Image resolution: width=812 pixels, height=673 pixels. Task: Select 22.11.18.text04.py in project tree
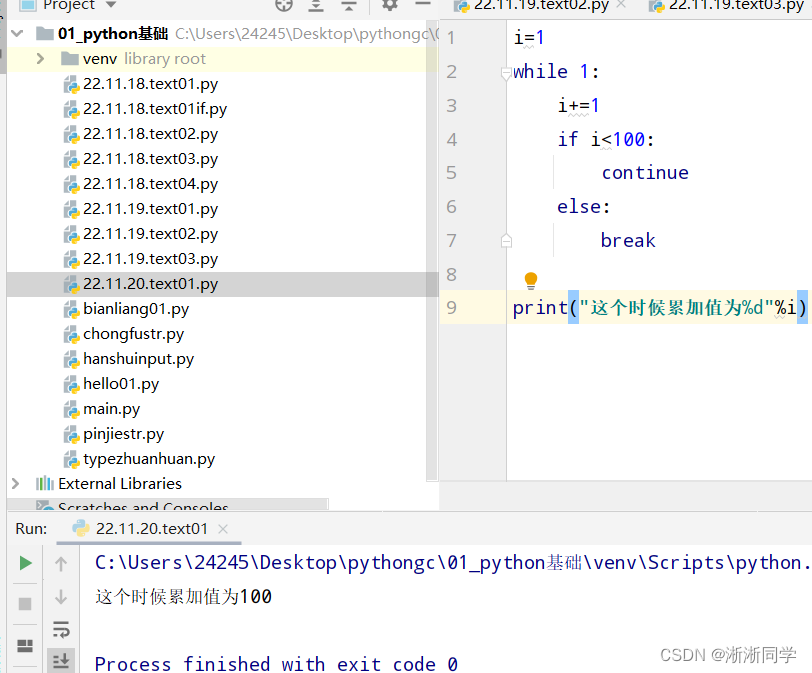tap(150, 184)
